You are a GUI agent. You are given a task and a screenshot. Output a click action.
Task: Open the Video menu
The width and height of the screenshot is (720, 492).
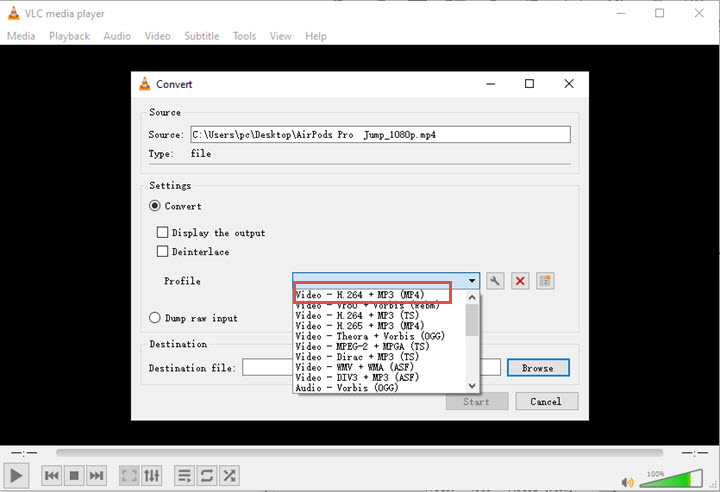(158, 36)
